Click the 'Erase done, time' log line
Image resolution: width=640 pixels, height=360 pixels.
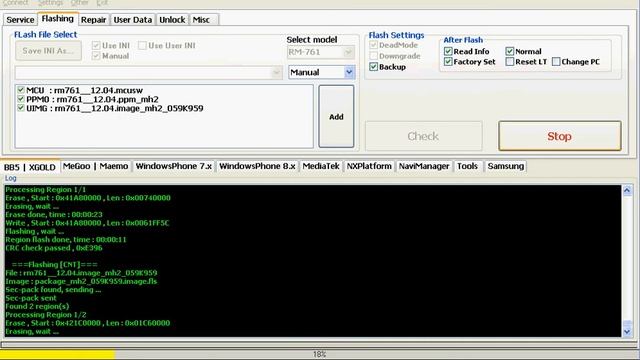click(x=54, y=214)
